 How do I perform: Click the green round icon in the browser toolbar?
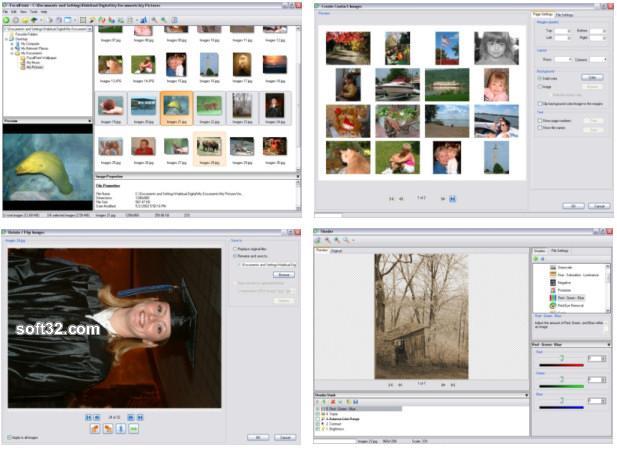tap(6, 20)
